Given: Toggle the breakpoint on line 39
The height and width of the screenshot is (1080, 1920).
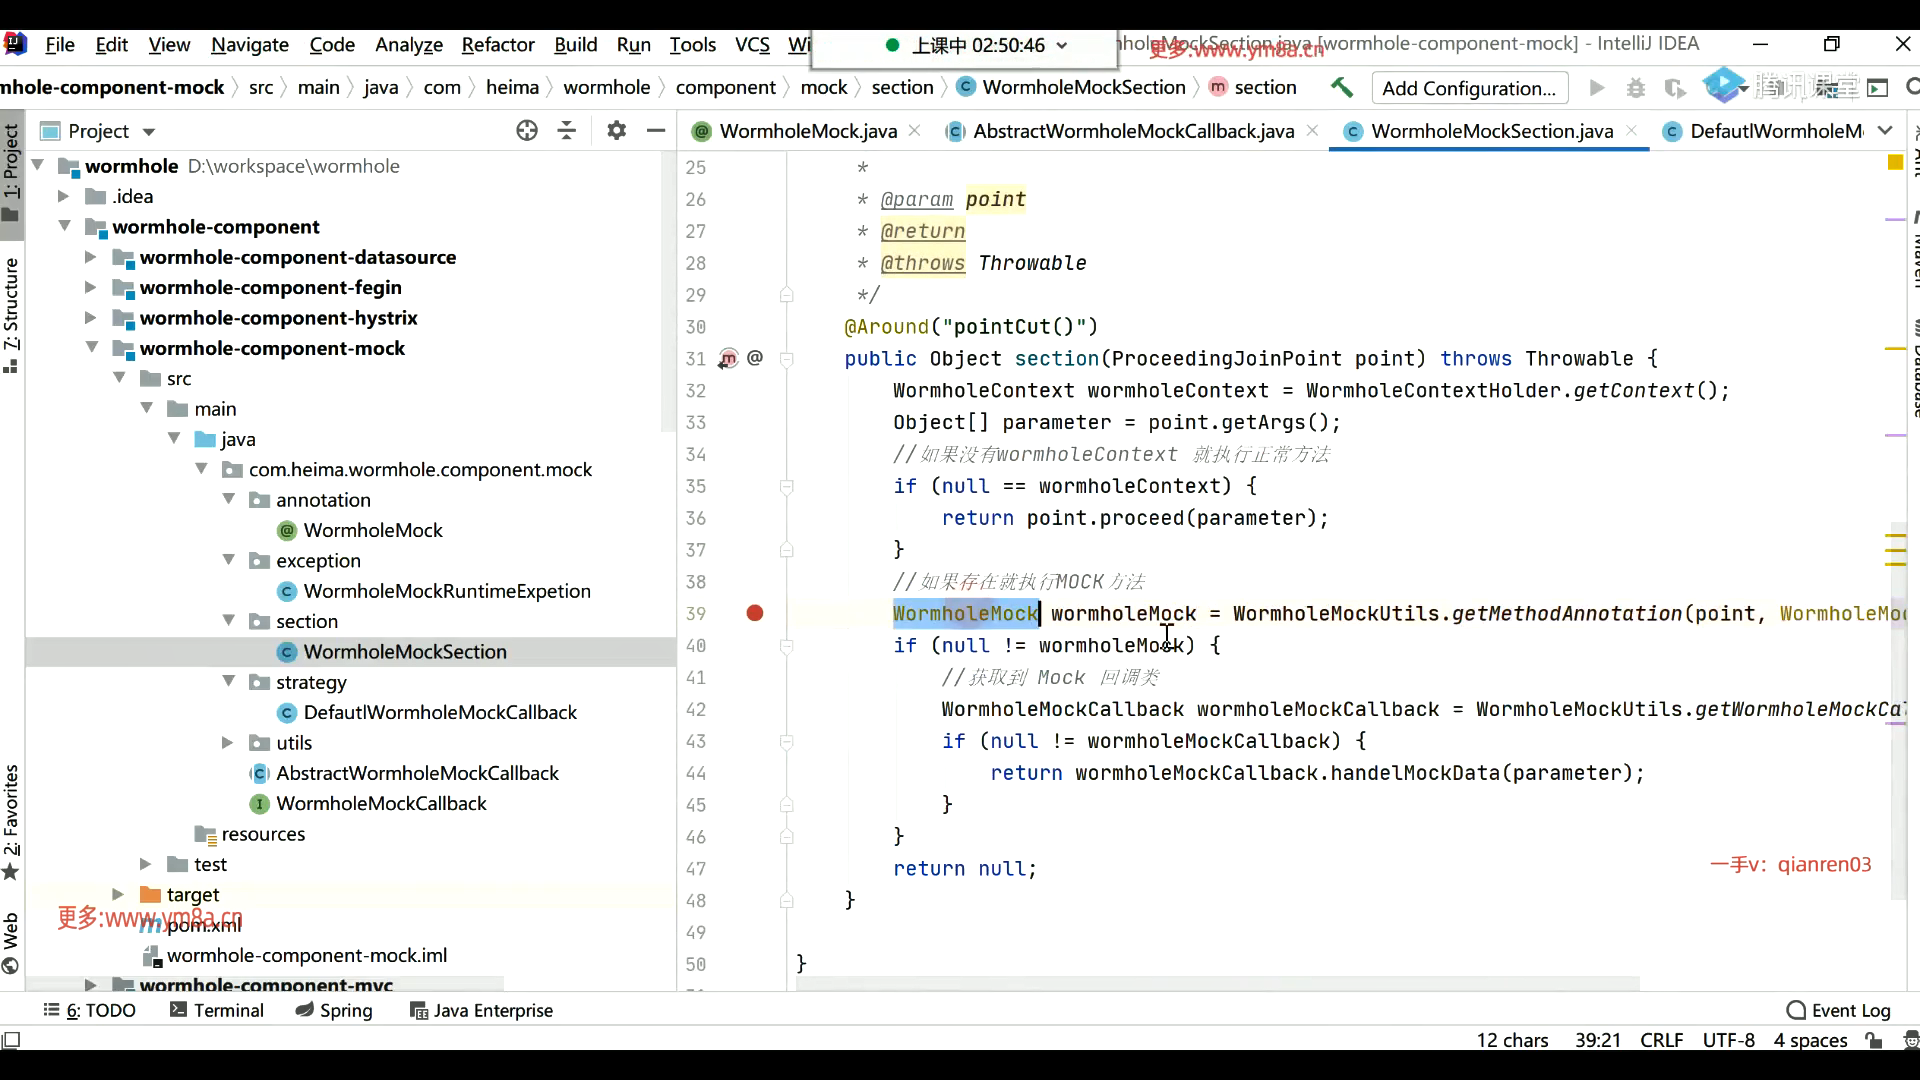Looking at the screenshot, I should [755, 613].
